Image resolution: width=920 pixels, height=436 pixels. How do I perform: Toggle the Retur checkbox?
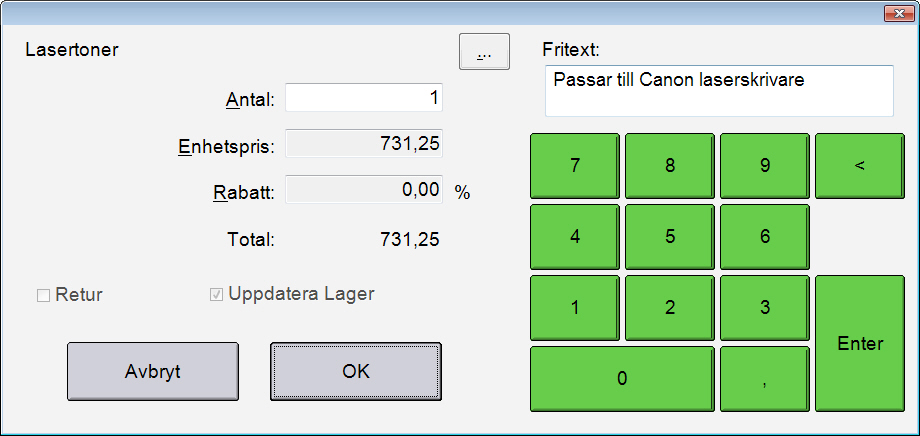(x=43, y=295)
